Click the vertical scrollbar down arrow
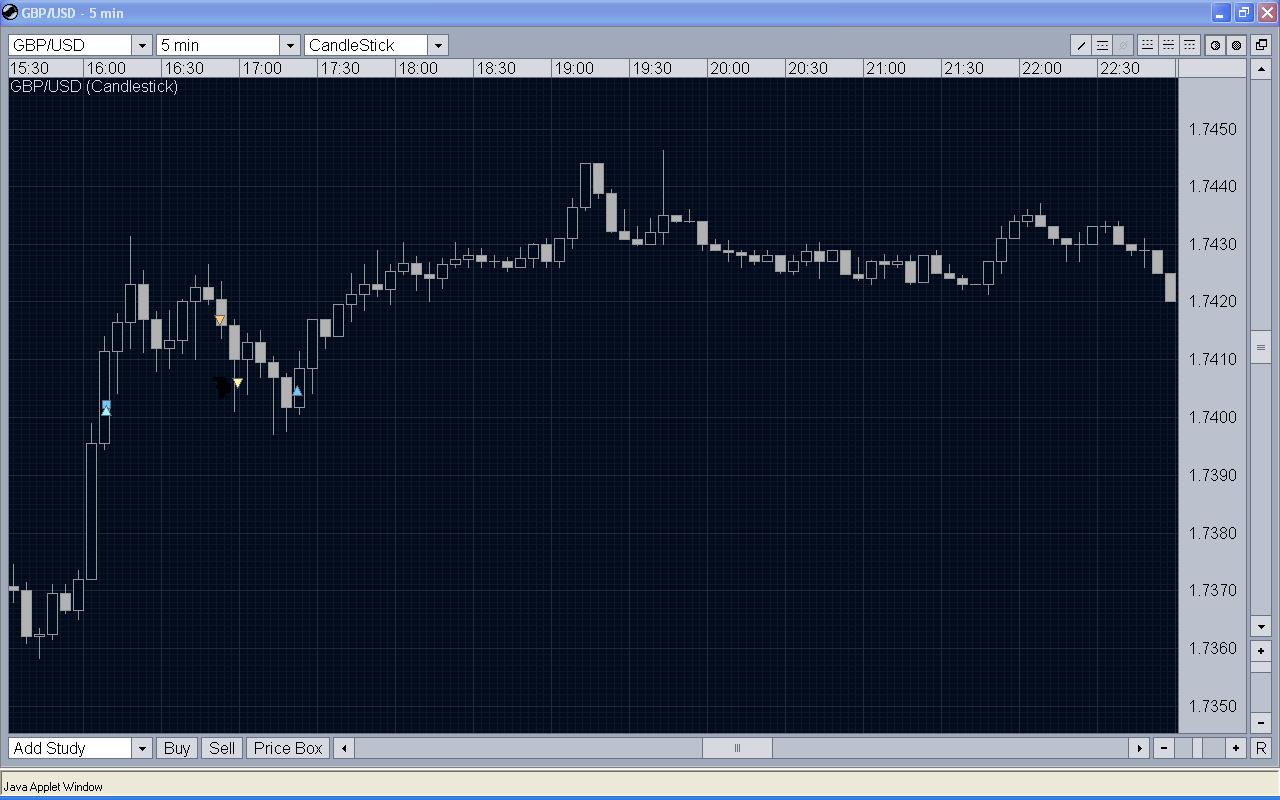1280x800 pixels. 1261,626
